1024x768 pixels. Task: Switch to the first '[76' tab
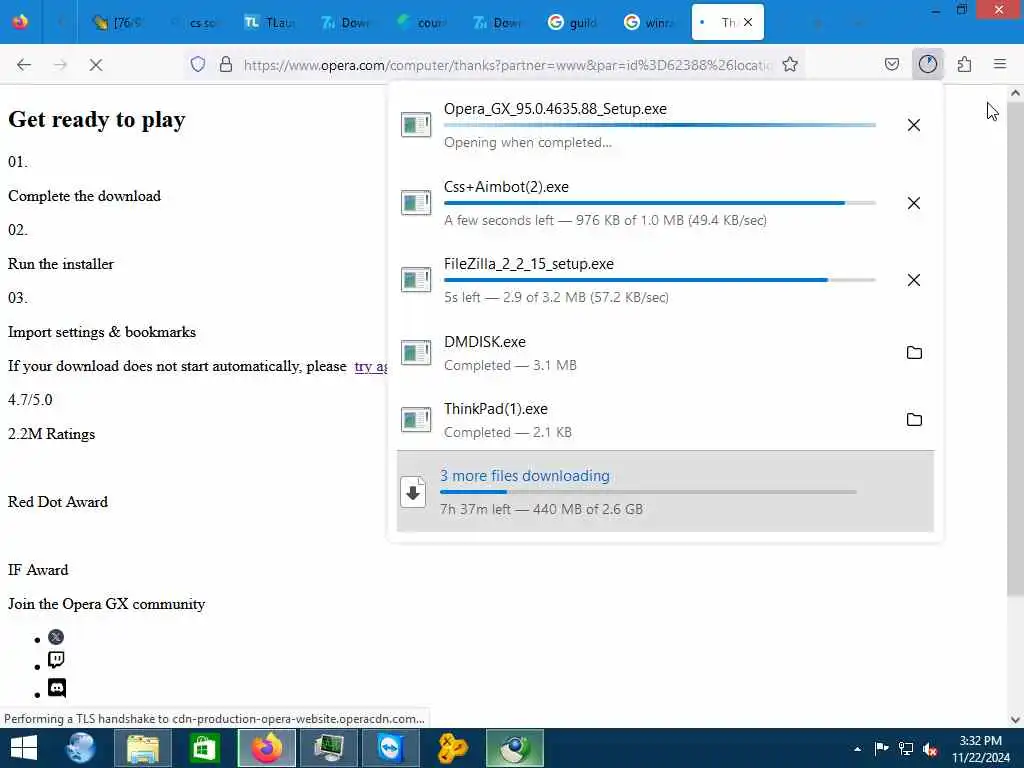(118, 23)
